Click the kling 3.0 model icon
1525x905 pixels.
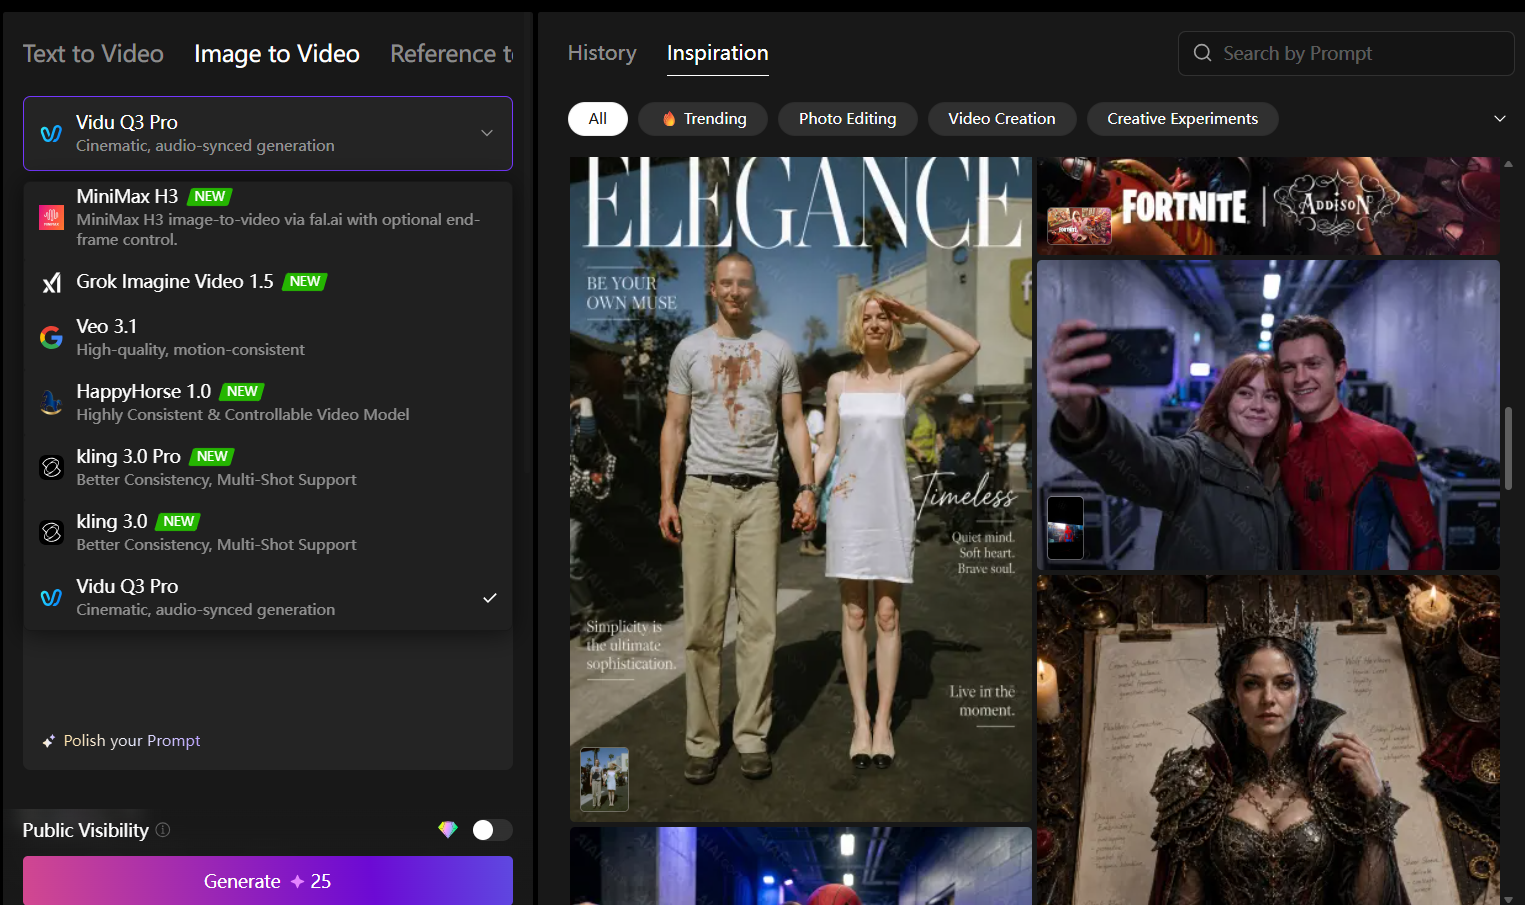pyautogui.click(x=51, y=532)
